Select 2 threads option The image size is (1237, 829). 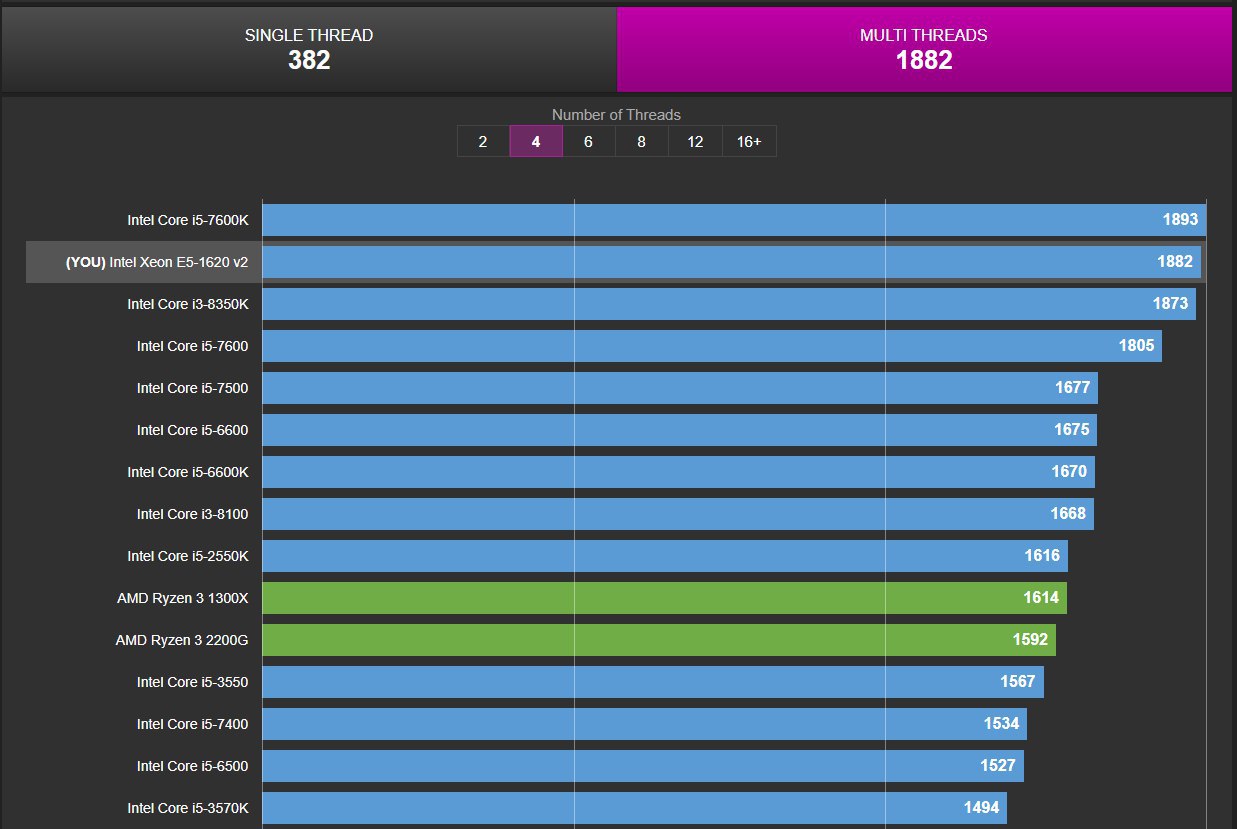483,141
